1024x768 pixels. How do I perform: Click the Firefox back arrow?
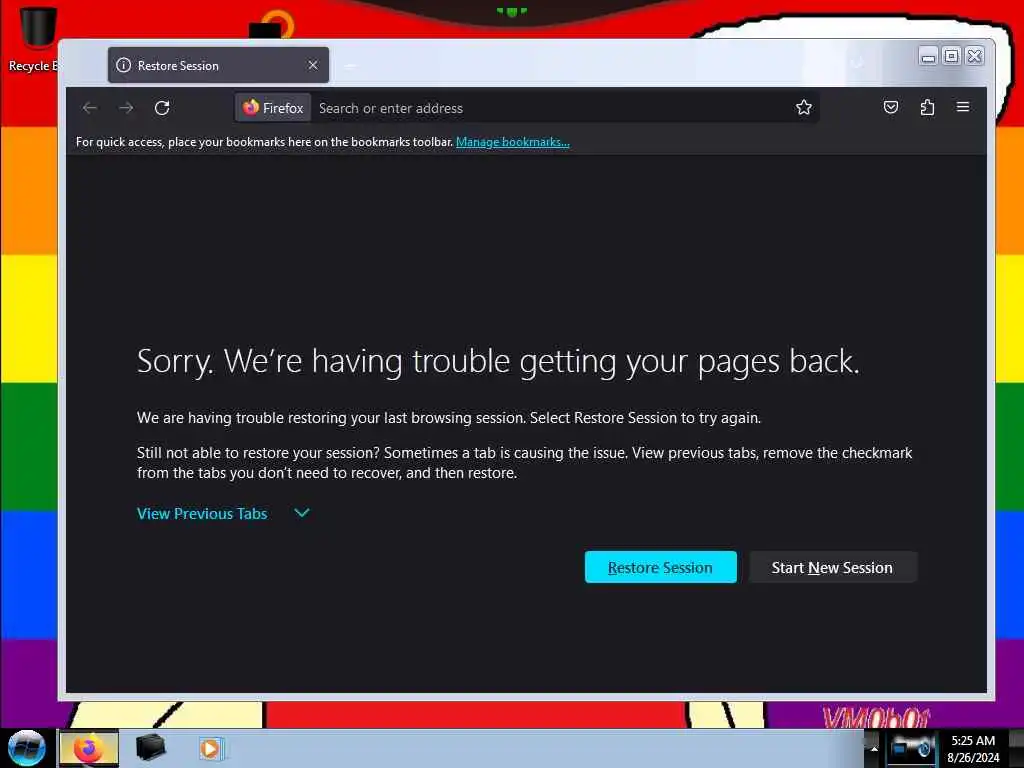click(90, 108)
